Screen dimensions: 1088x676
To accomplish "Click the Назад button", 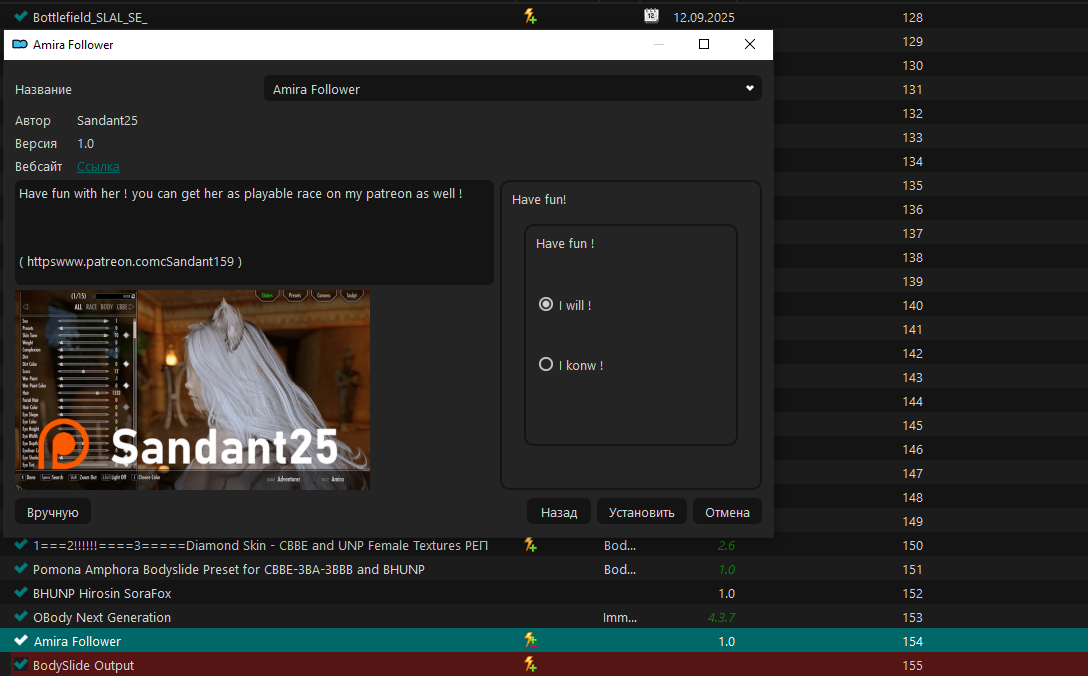I will coord(559,512).
